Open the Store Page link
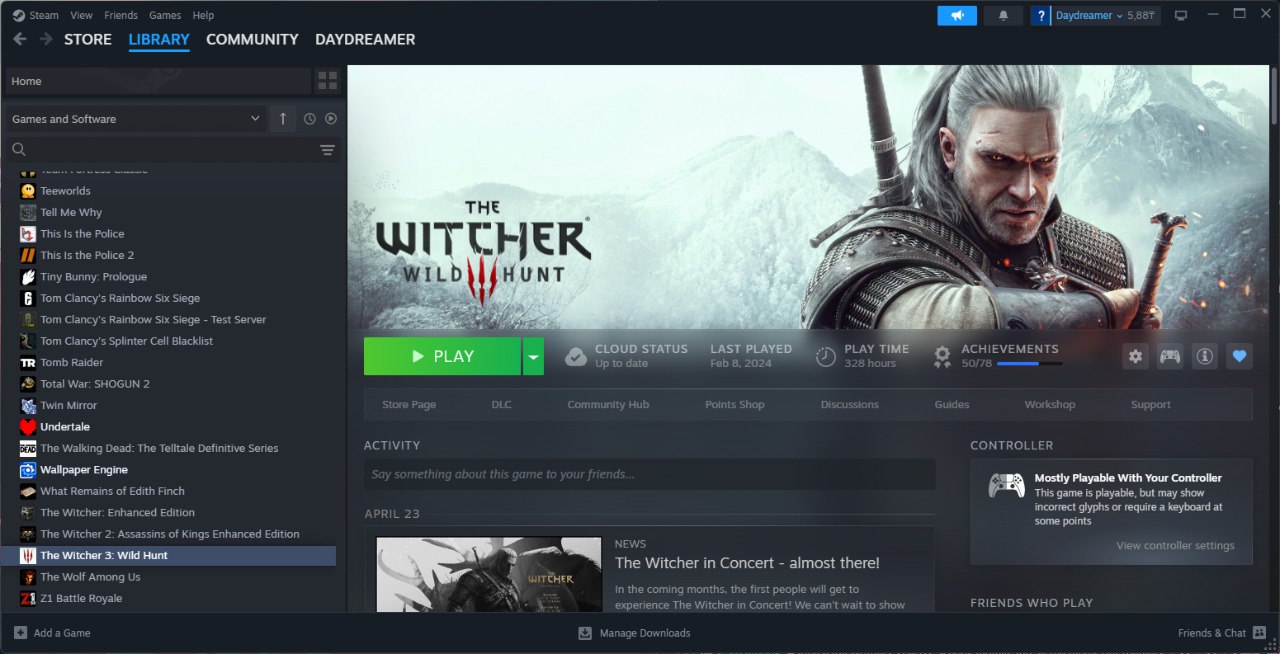Viewport: 1280px width, 654px height. (x=409, y=405)
